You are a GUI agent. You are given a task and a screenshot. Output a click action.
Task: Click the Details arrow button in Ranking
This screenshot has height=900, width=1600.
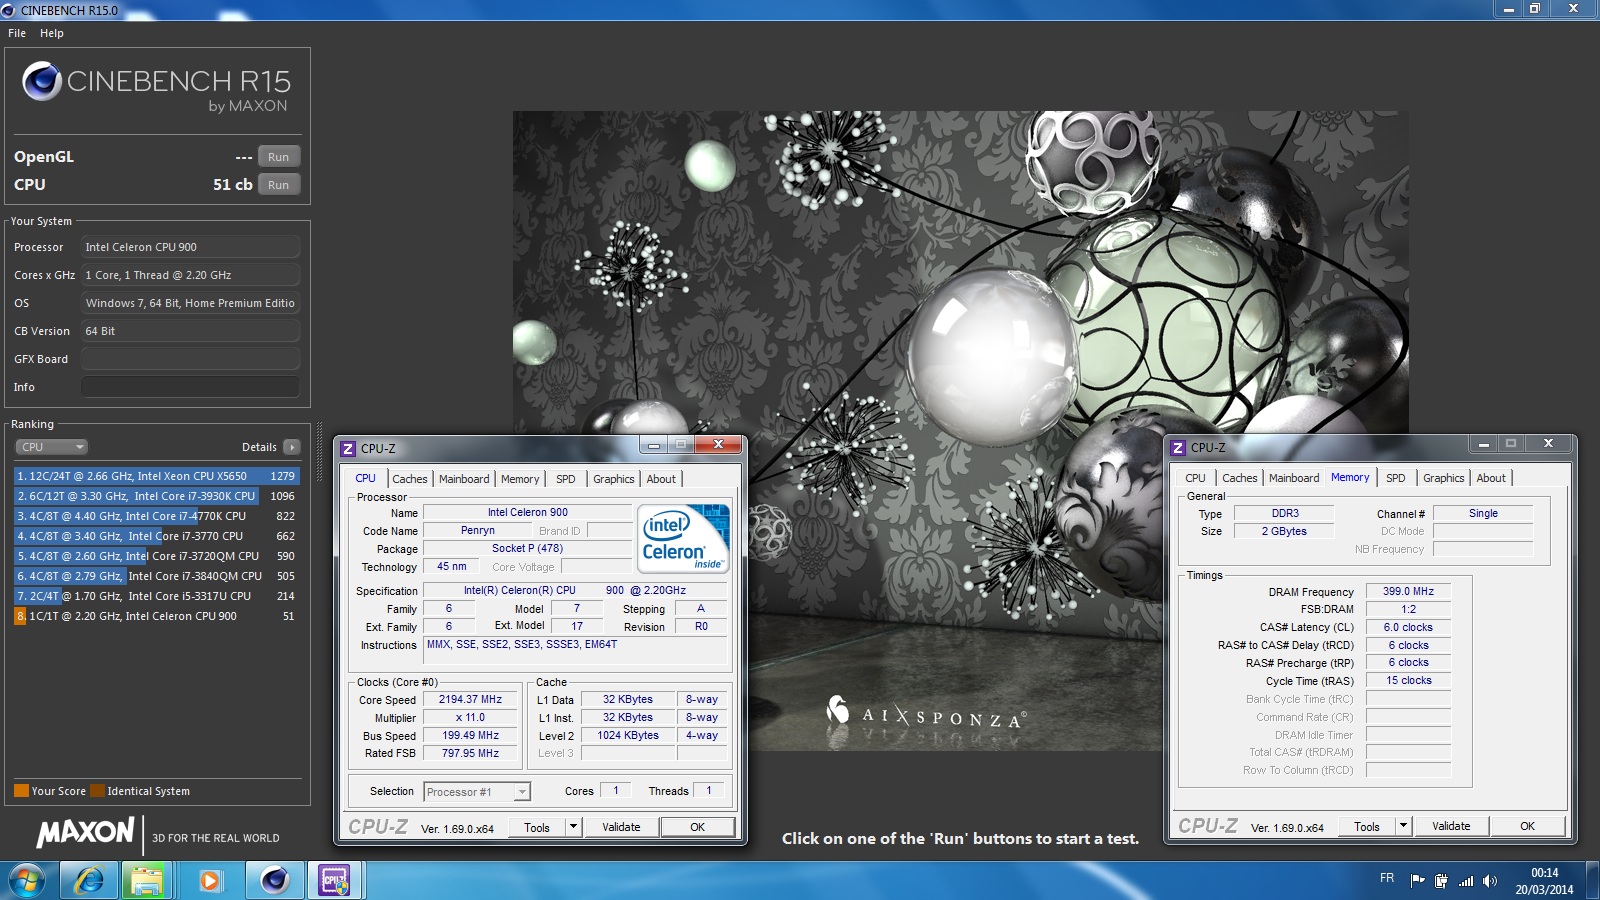click(x=291, y=447)
